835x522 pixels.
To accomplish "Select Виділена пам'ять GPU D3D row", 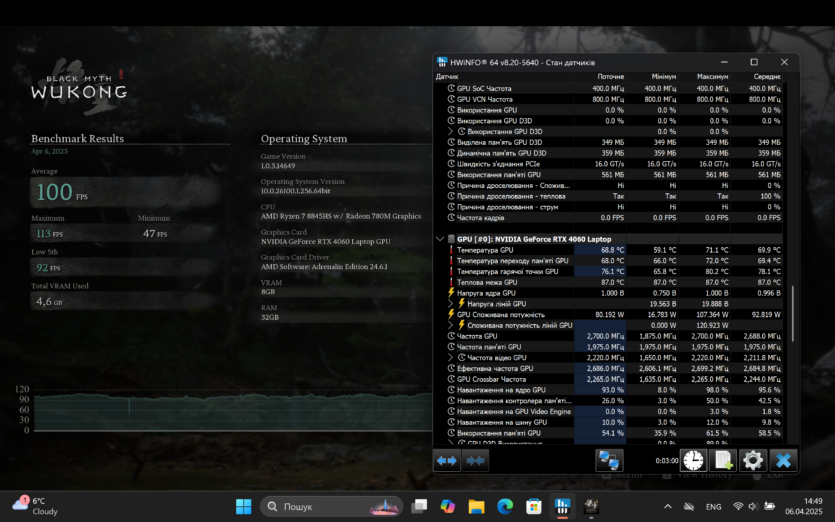I will pos(608,142).
